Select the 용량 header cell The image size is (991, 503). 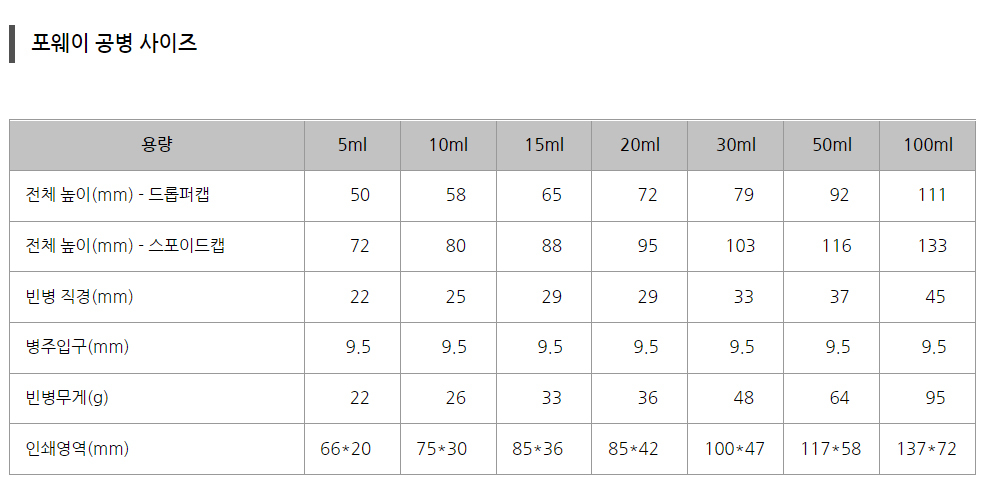(157, 145)
